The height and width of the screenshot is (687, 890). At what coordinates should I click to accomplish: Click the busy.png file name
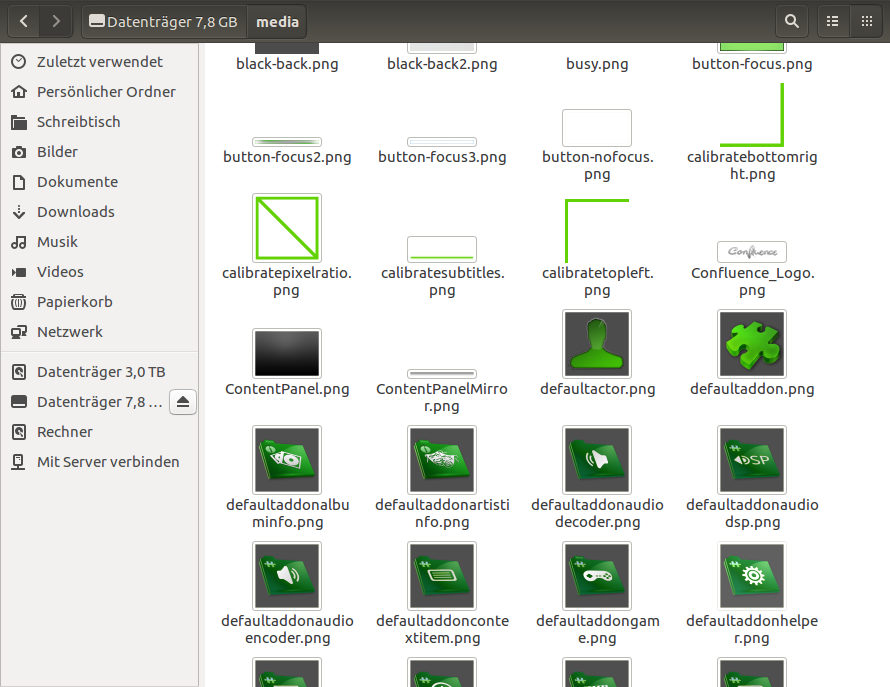click(x=597, y=64)
